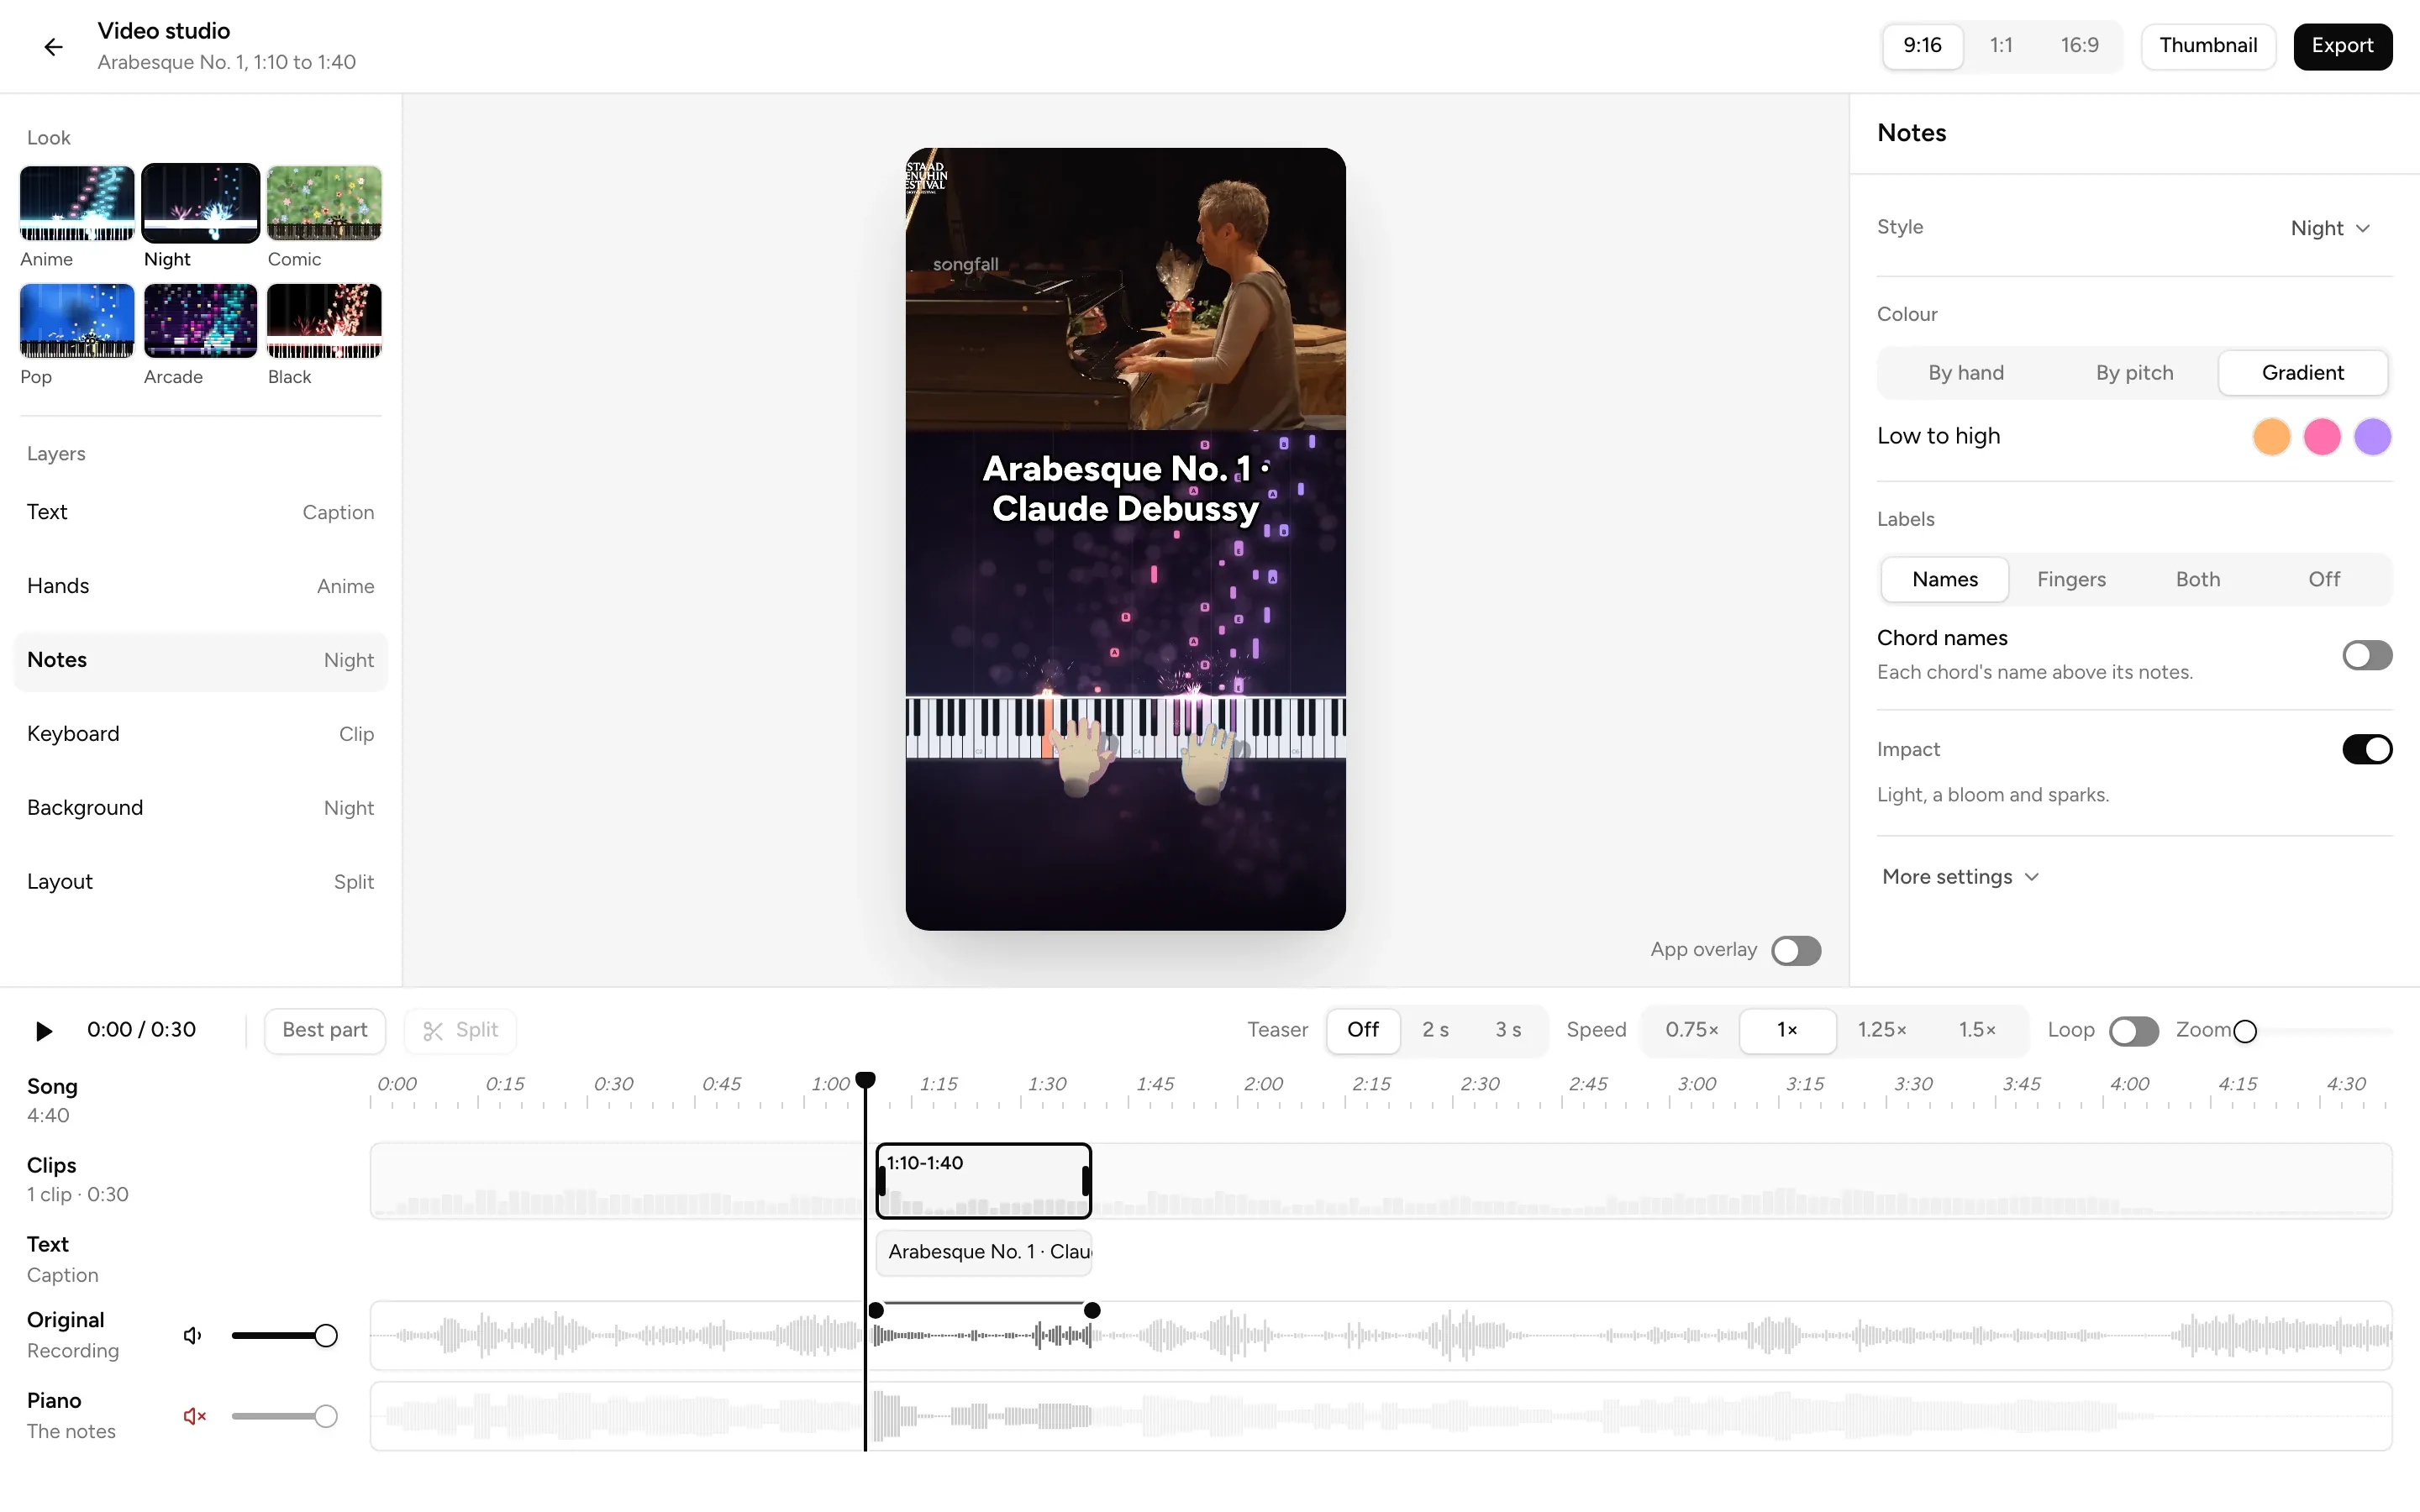This screenshot has height=1512, width=2420.
Task: Select the Pop look thumbnail
Action: tap(77, 321)
